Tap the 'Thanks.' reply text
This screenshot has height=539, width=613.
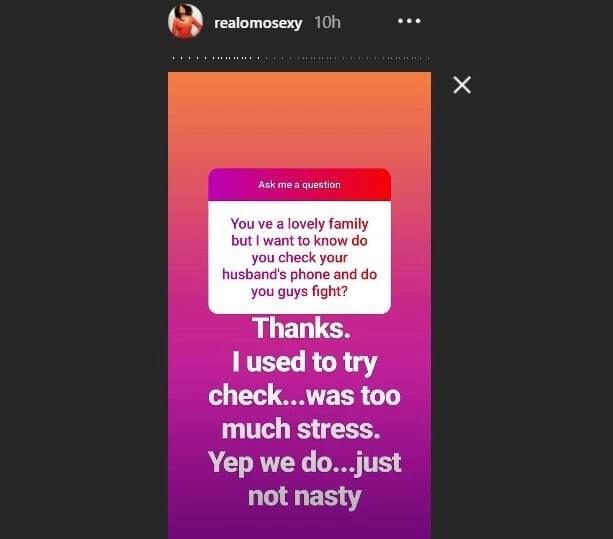coord(301,328)
